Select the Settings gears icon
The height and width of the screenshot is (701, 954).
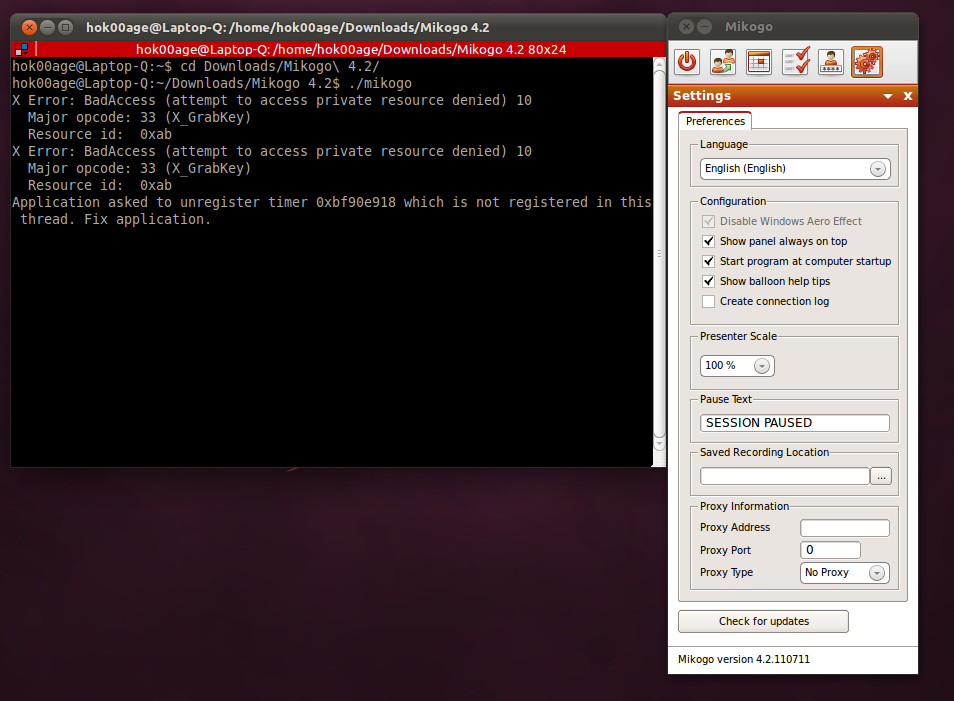point(866,61)
